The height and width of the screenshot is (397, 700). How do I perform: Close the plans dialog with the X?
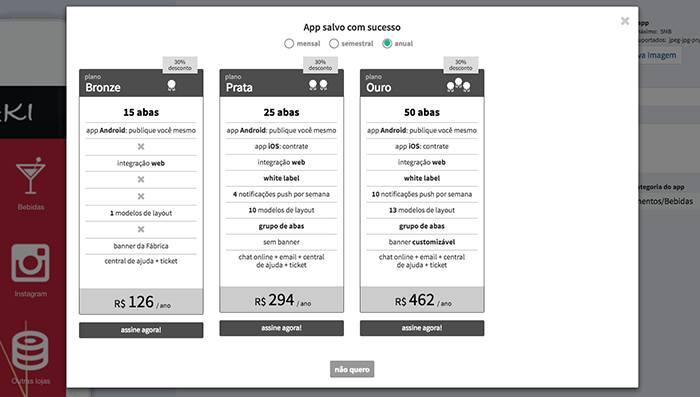click(625, 21)
